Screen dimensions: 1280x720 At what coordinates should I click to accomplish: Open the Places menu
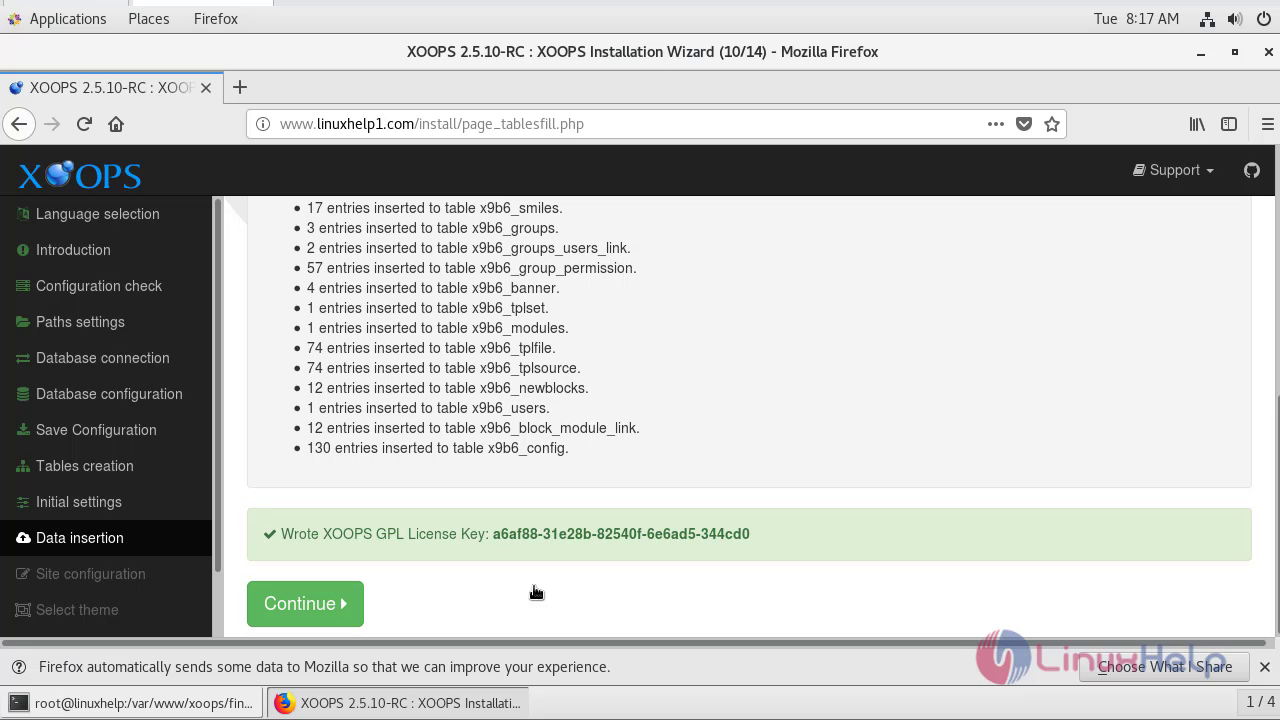click(149, 19)
